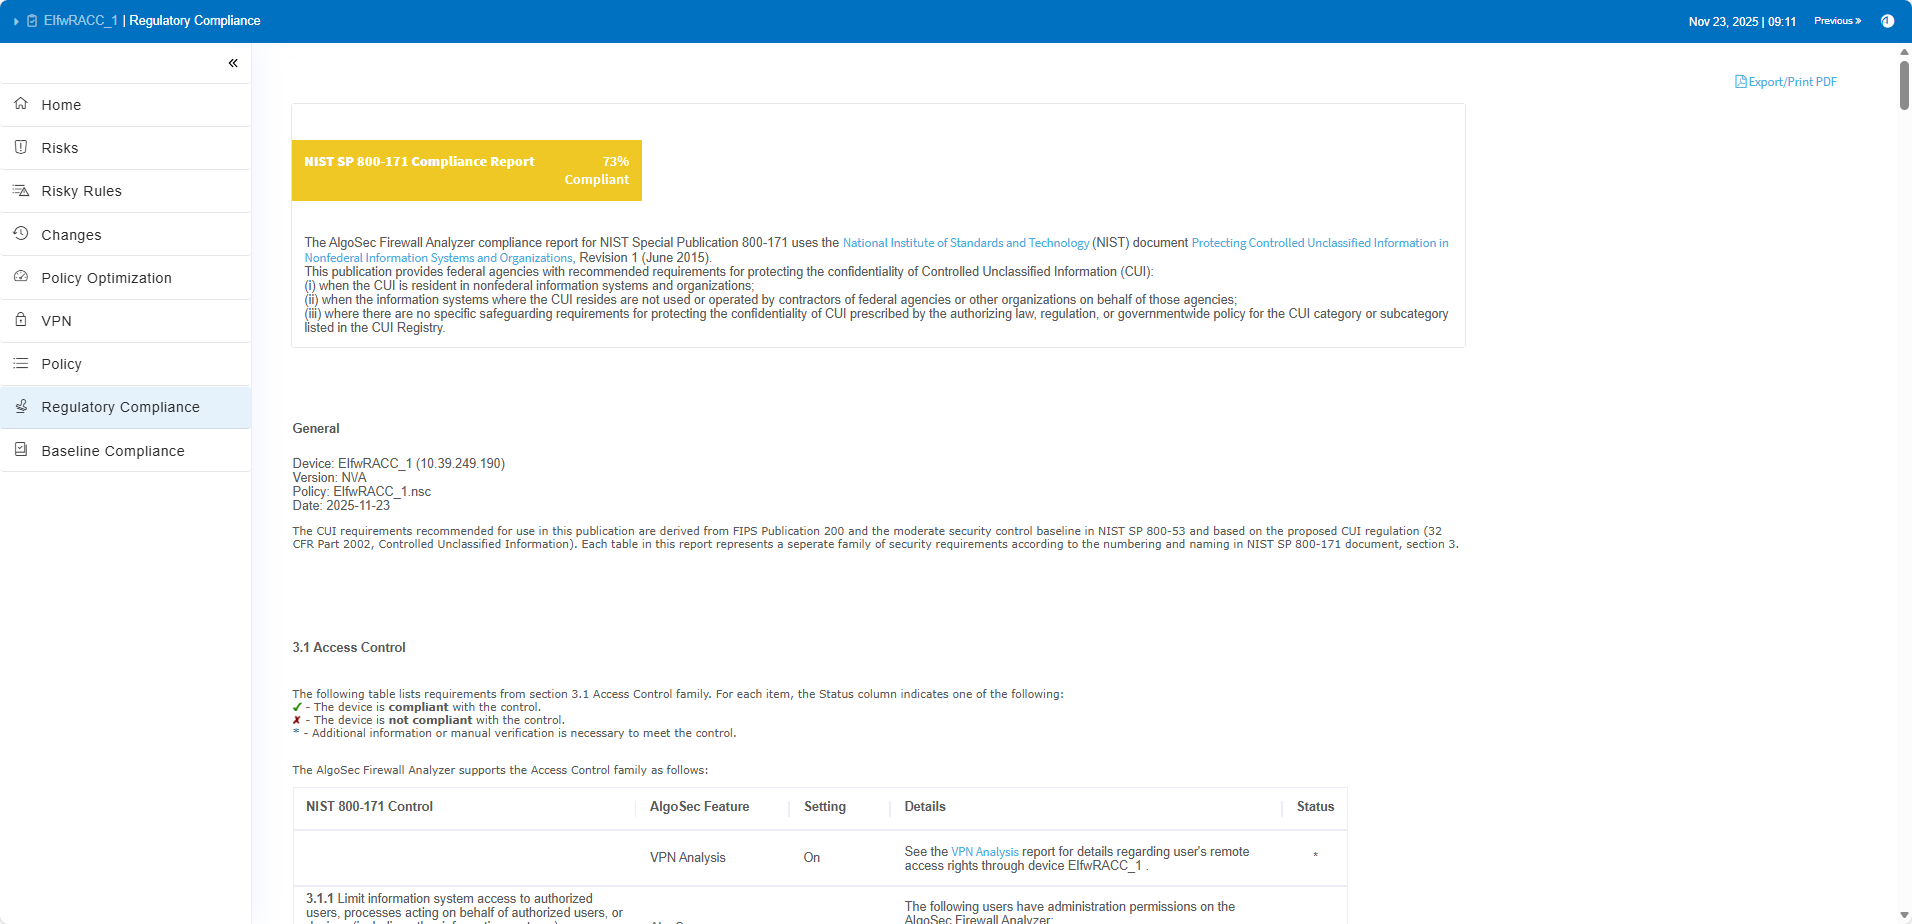
Task: Open the Policy menu item
Action: point(61,364)
